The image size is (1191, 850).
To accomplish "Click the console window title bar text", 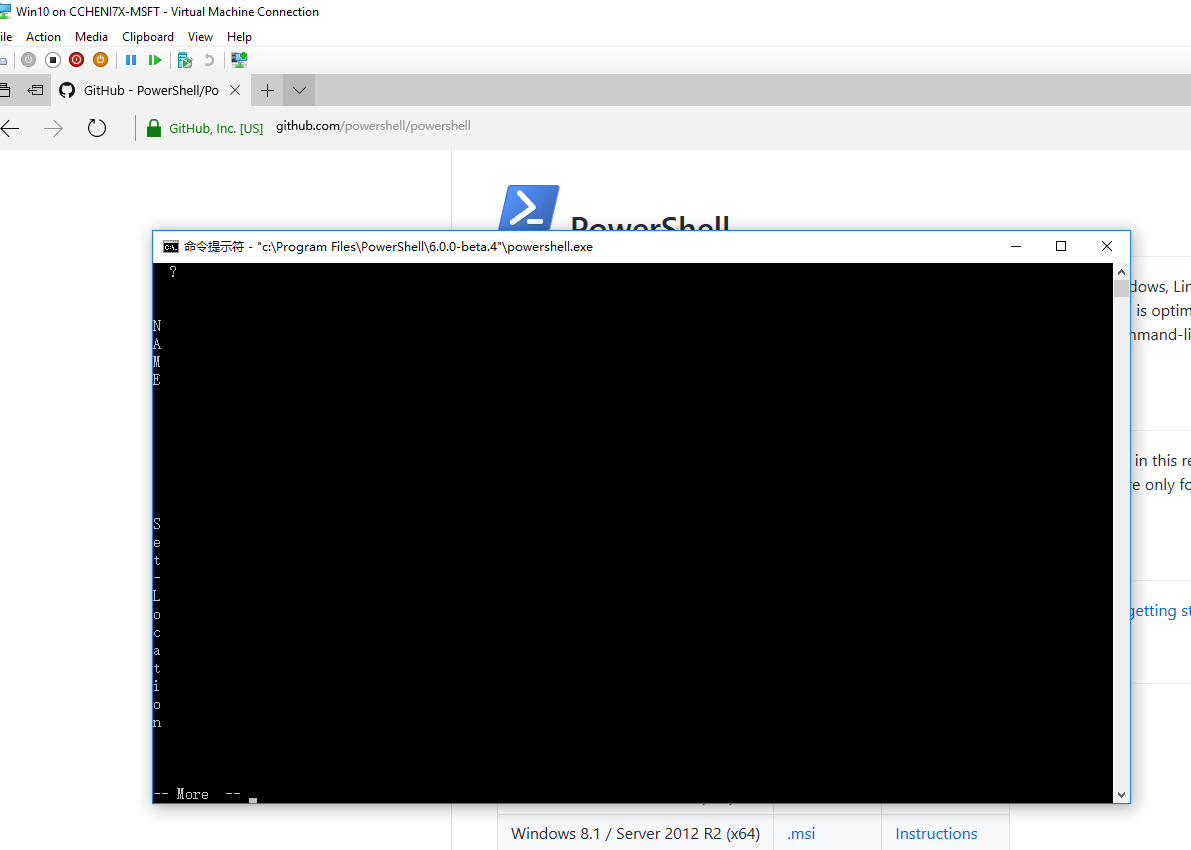I will pos(388,247).
